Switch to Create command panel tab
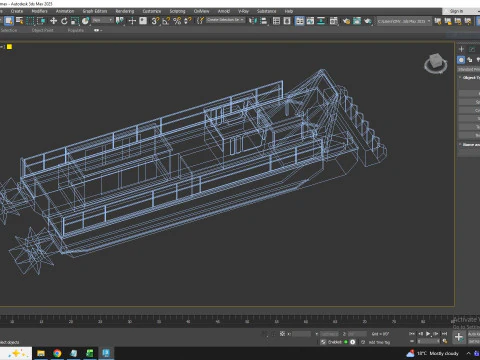This screenshot has width=480, height=360. (461, 49)
